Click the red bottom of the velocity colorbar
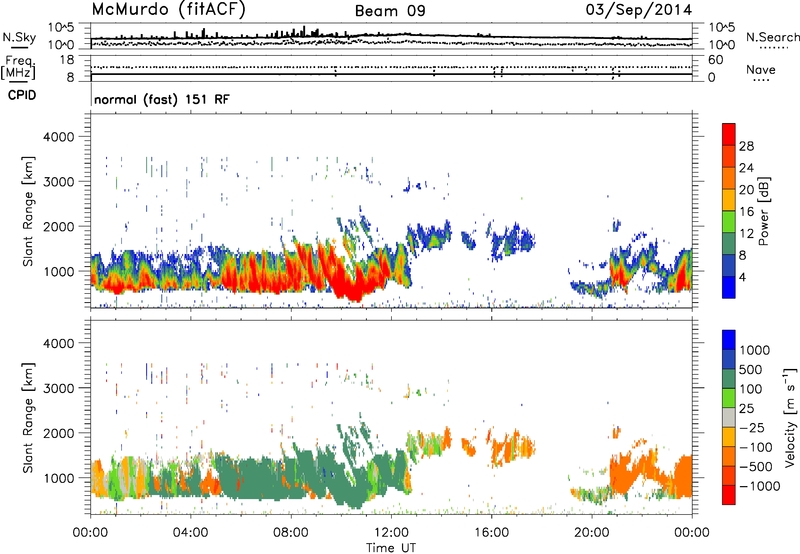 pyautogui.click(x=729, y=495)
